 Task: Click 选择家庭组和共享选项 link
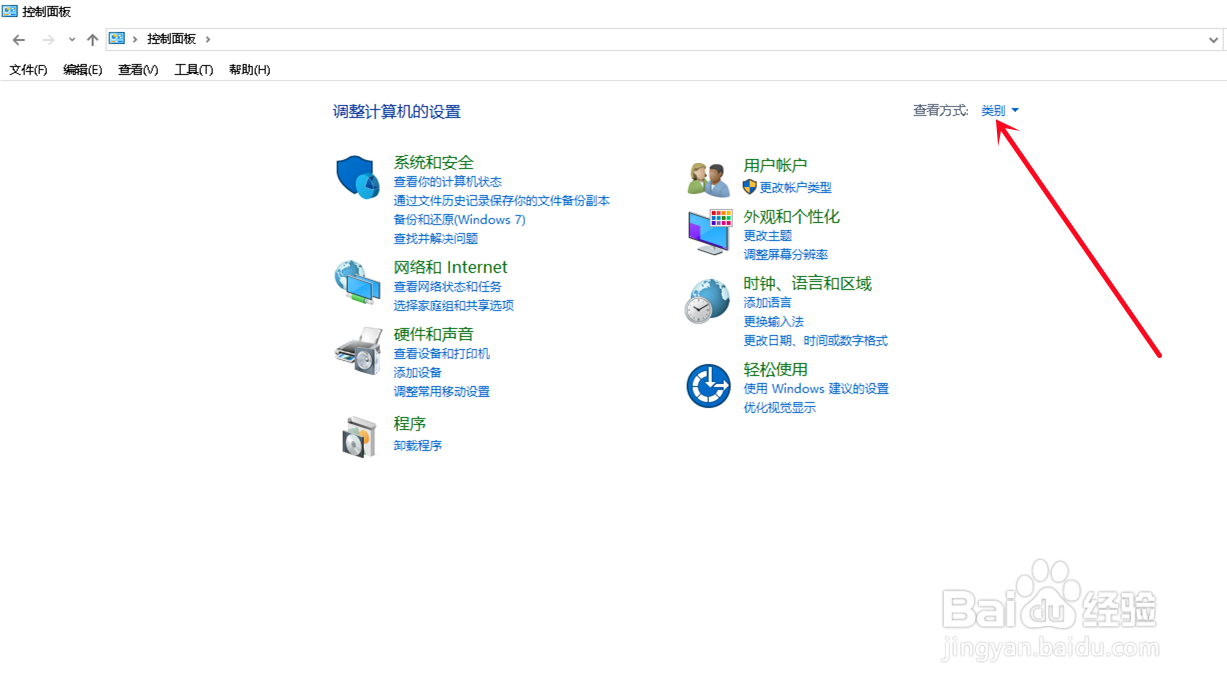[454, 306]
